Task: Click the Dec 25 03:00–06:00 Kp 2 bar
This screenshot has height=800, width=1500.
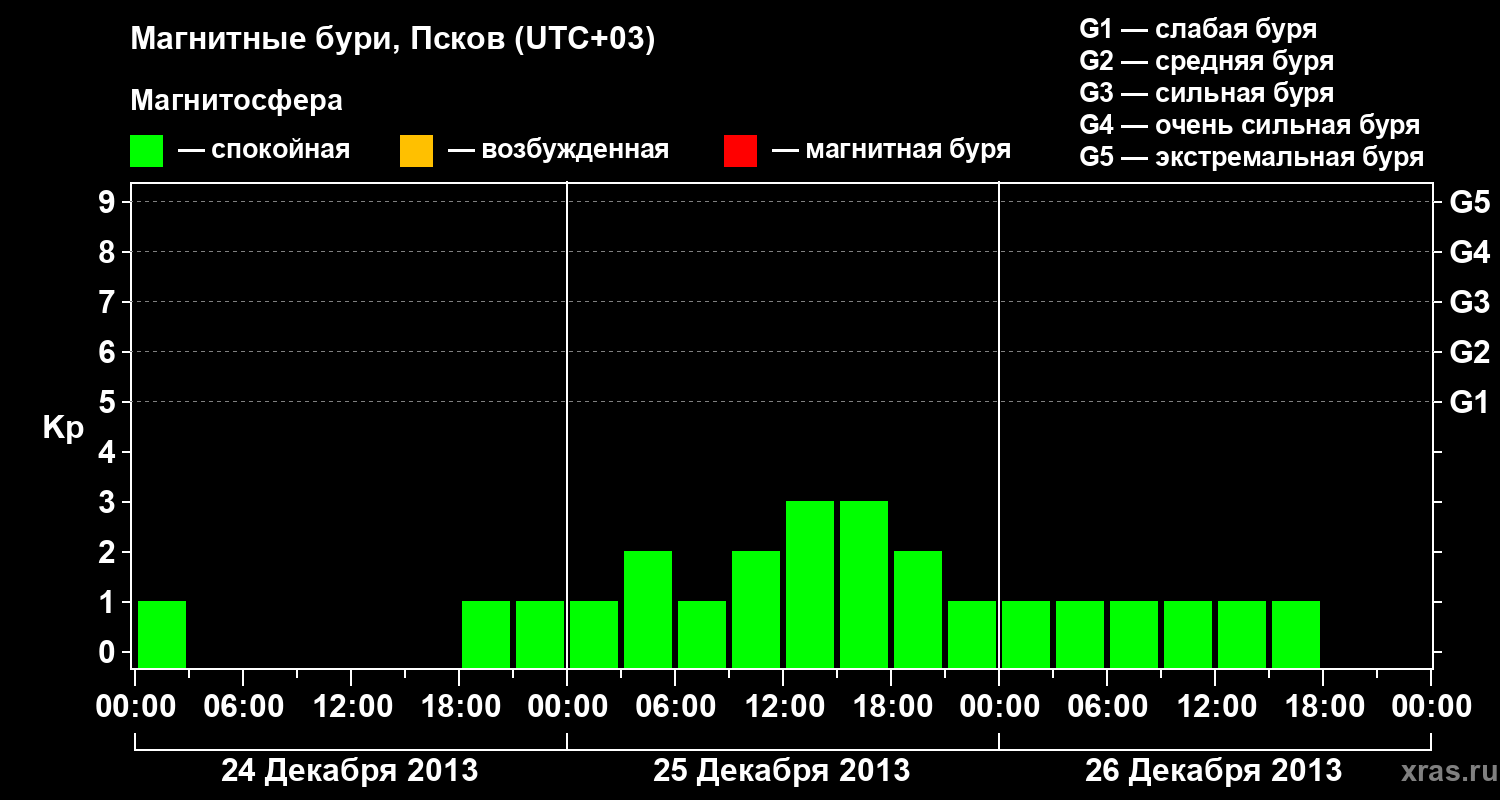Action: (x=648, y=609)
